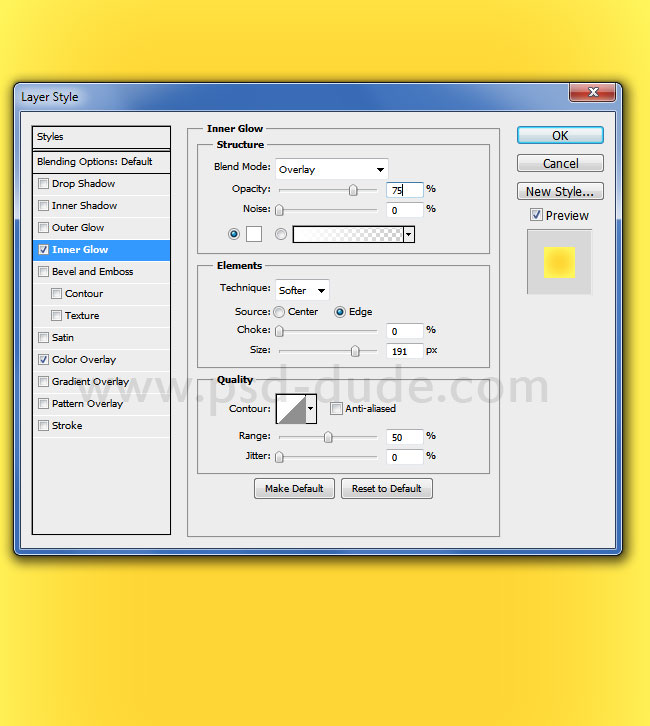Viewport: 650px width, 726px height.
Task: Click the Make Default button
Action: (x=294, y=488)
